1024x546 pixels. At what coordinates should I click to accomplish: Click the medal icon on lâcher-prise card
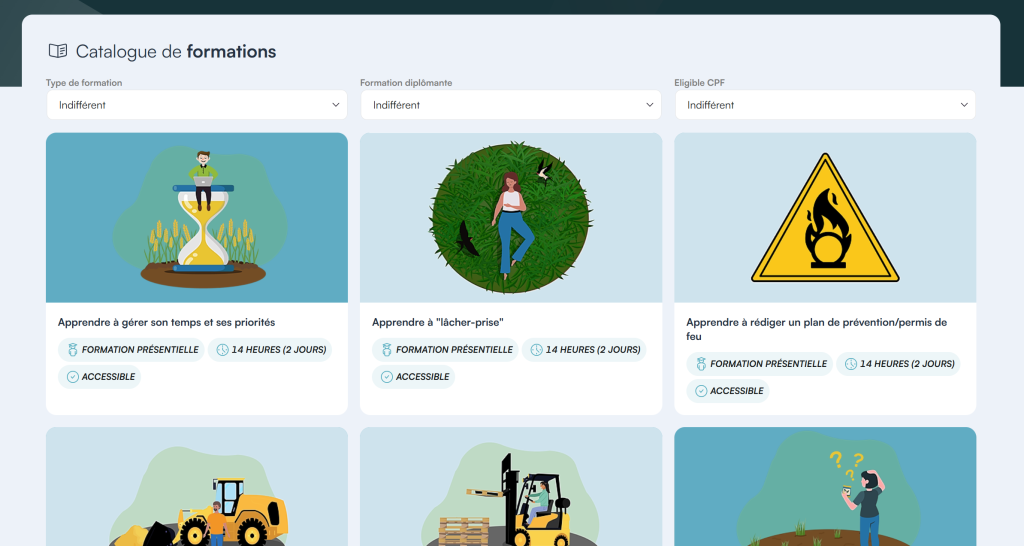(x=386, y=350)
